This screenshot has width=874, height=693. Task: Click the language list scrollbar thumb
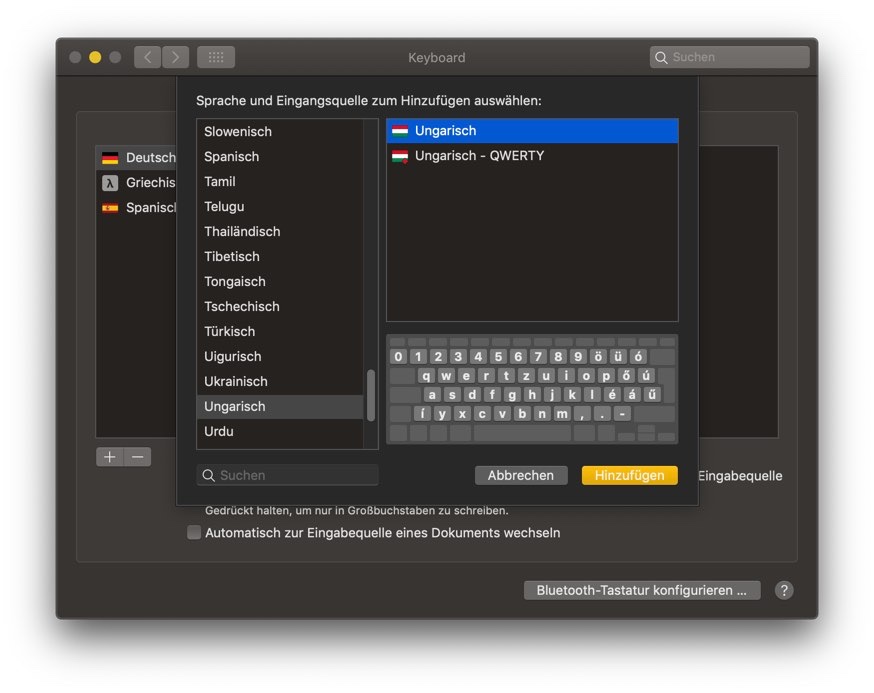pos(371,396)
